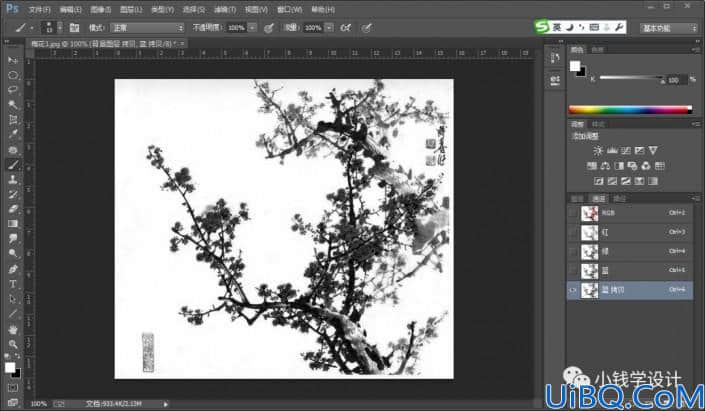This screenshot has height=411, width=705.
Task: Select the Lasso tool
Action: [x=13, y=90]
